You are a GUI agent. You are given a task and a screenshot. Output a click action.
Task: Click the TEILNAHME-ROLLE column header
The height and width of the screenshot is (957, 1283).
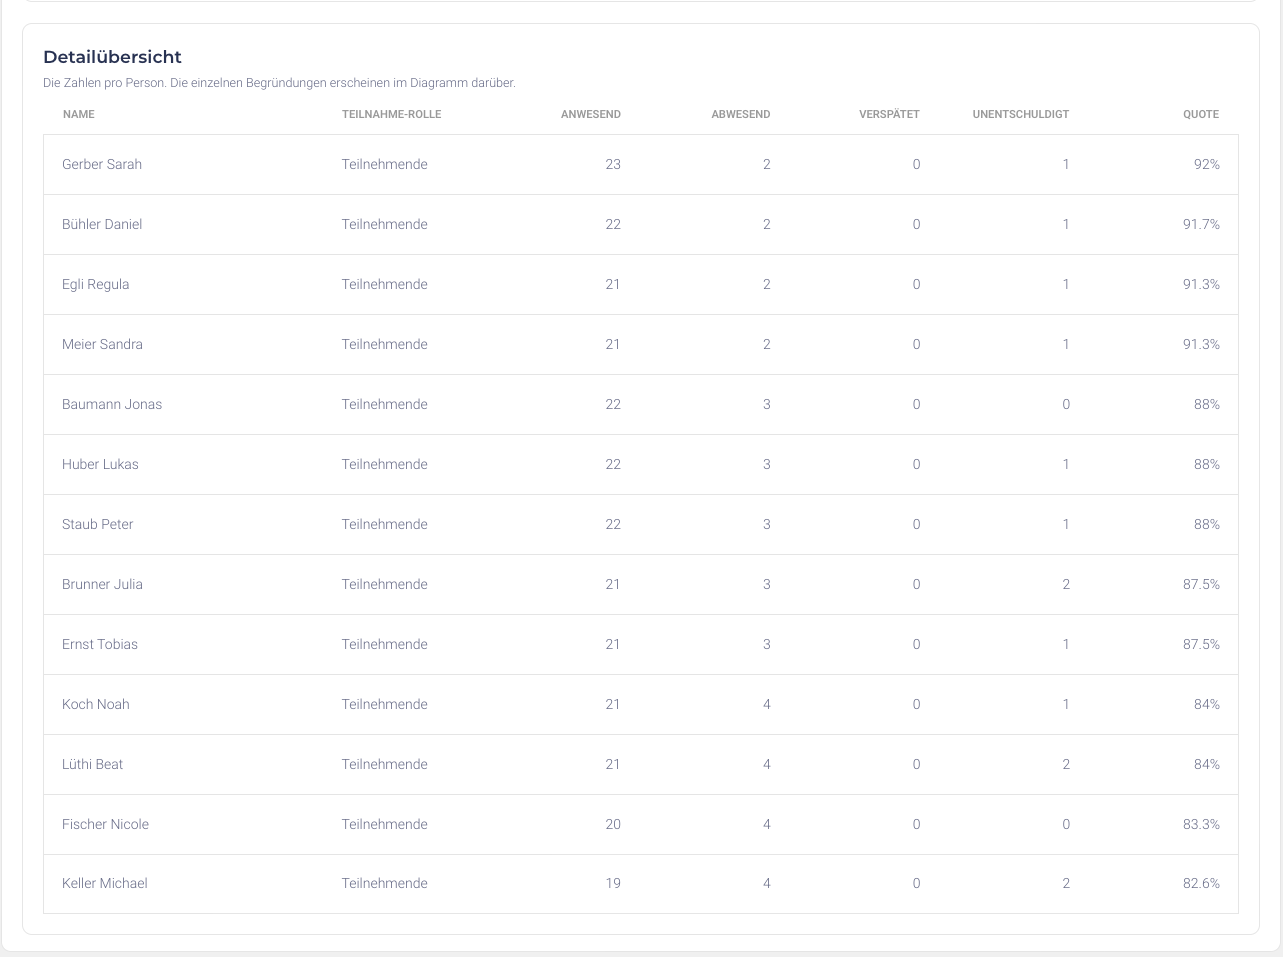pyautogui.click(x=391, y=114)
